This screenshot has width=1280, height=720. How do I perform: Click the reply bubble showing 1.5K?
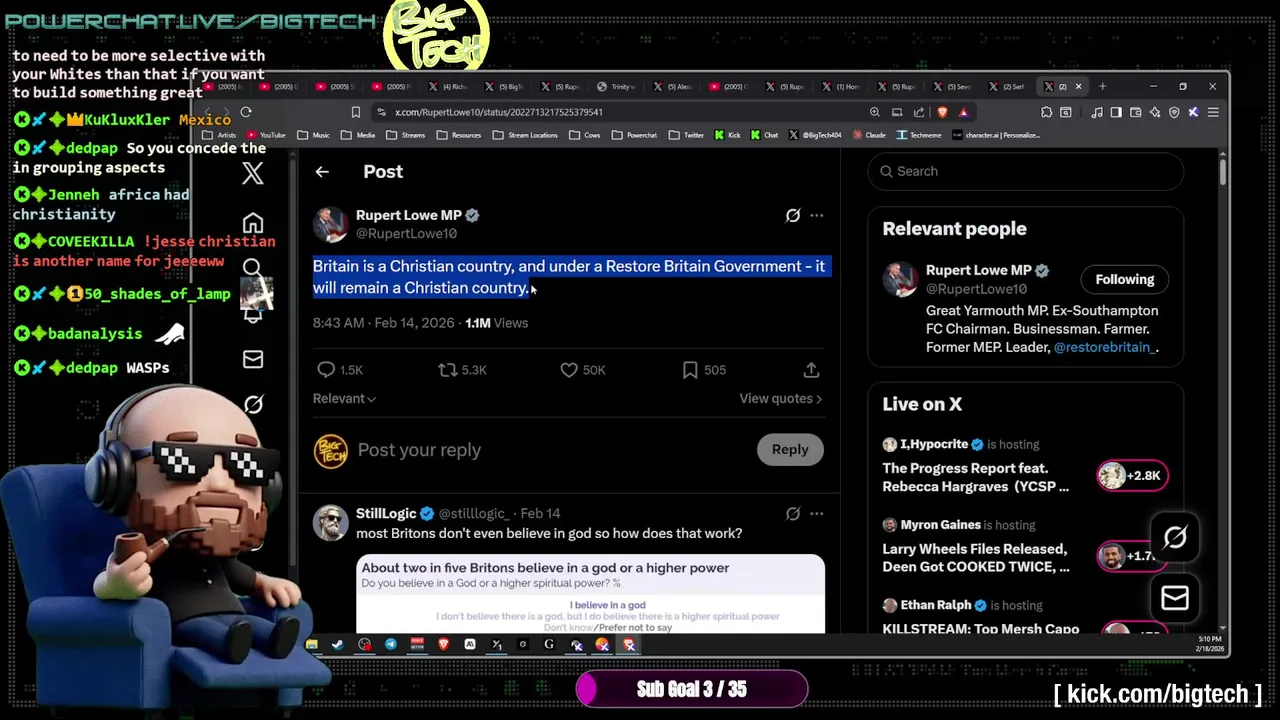pyautogui.click(x=340, y=370)
